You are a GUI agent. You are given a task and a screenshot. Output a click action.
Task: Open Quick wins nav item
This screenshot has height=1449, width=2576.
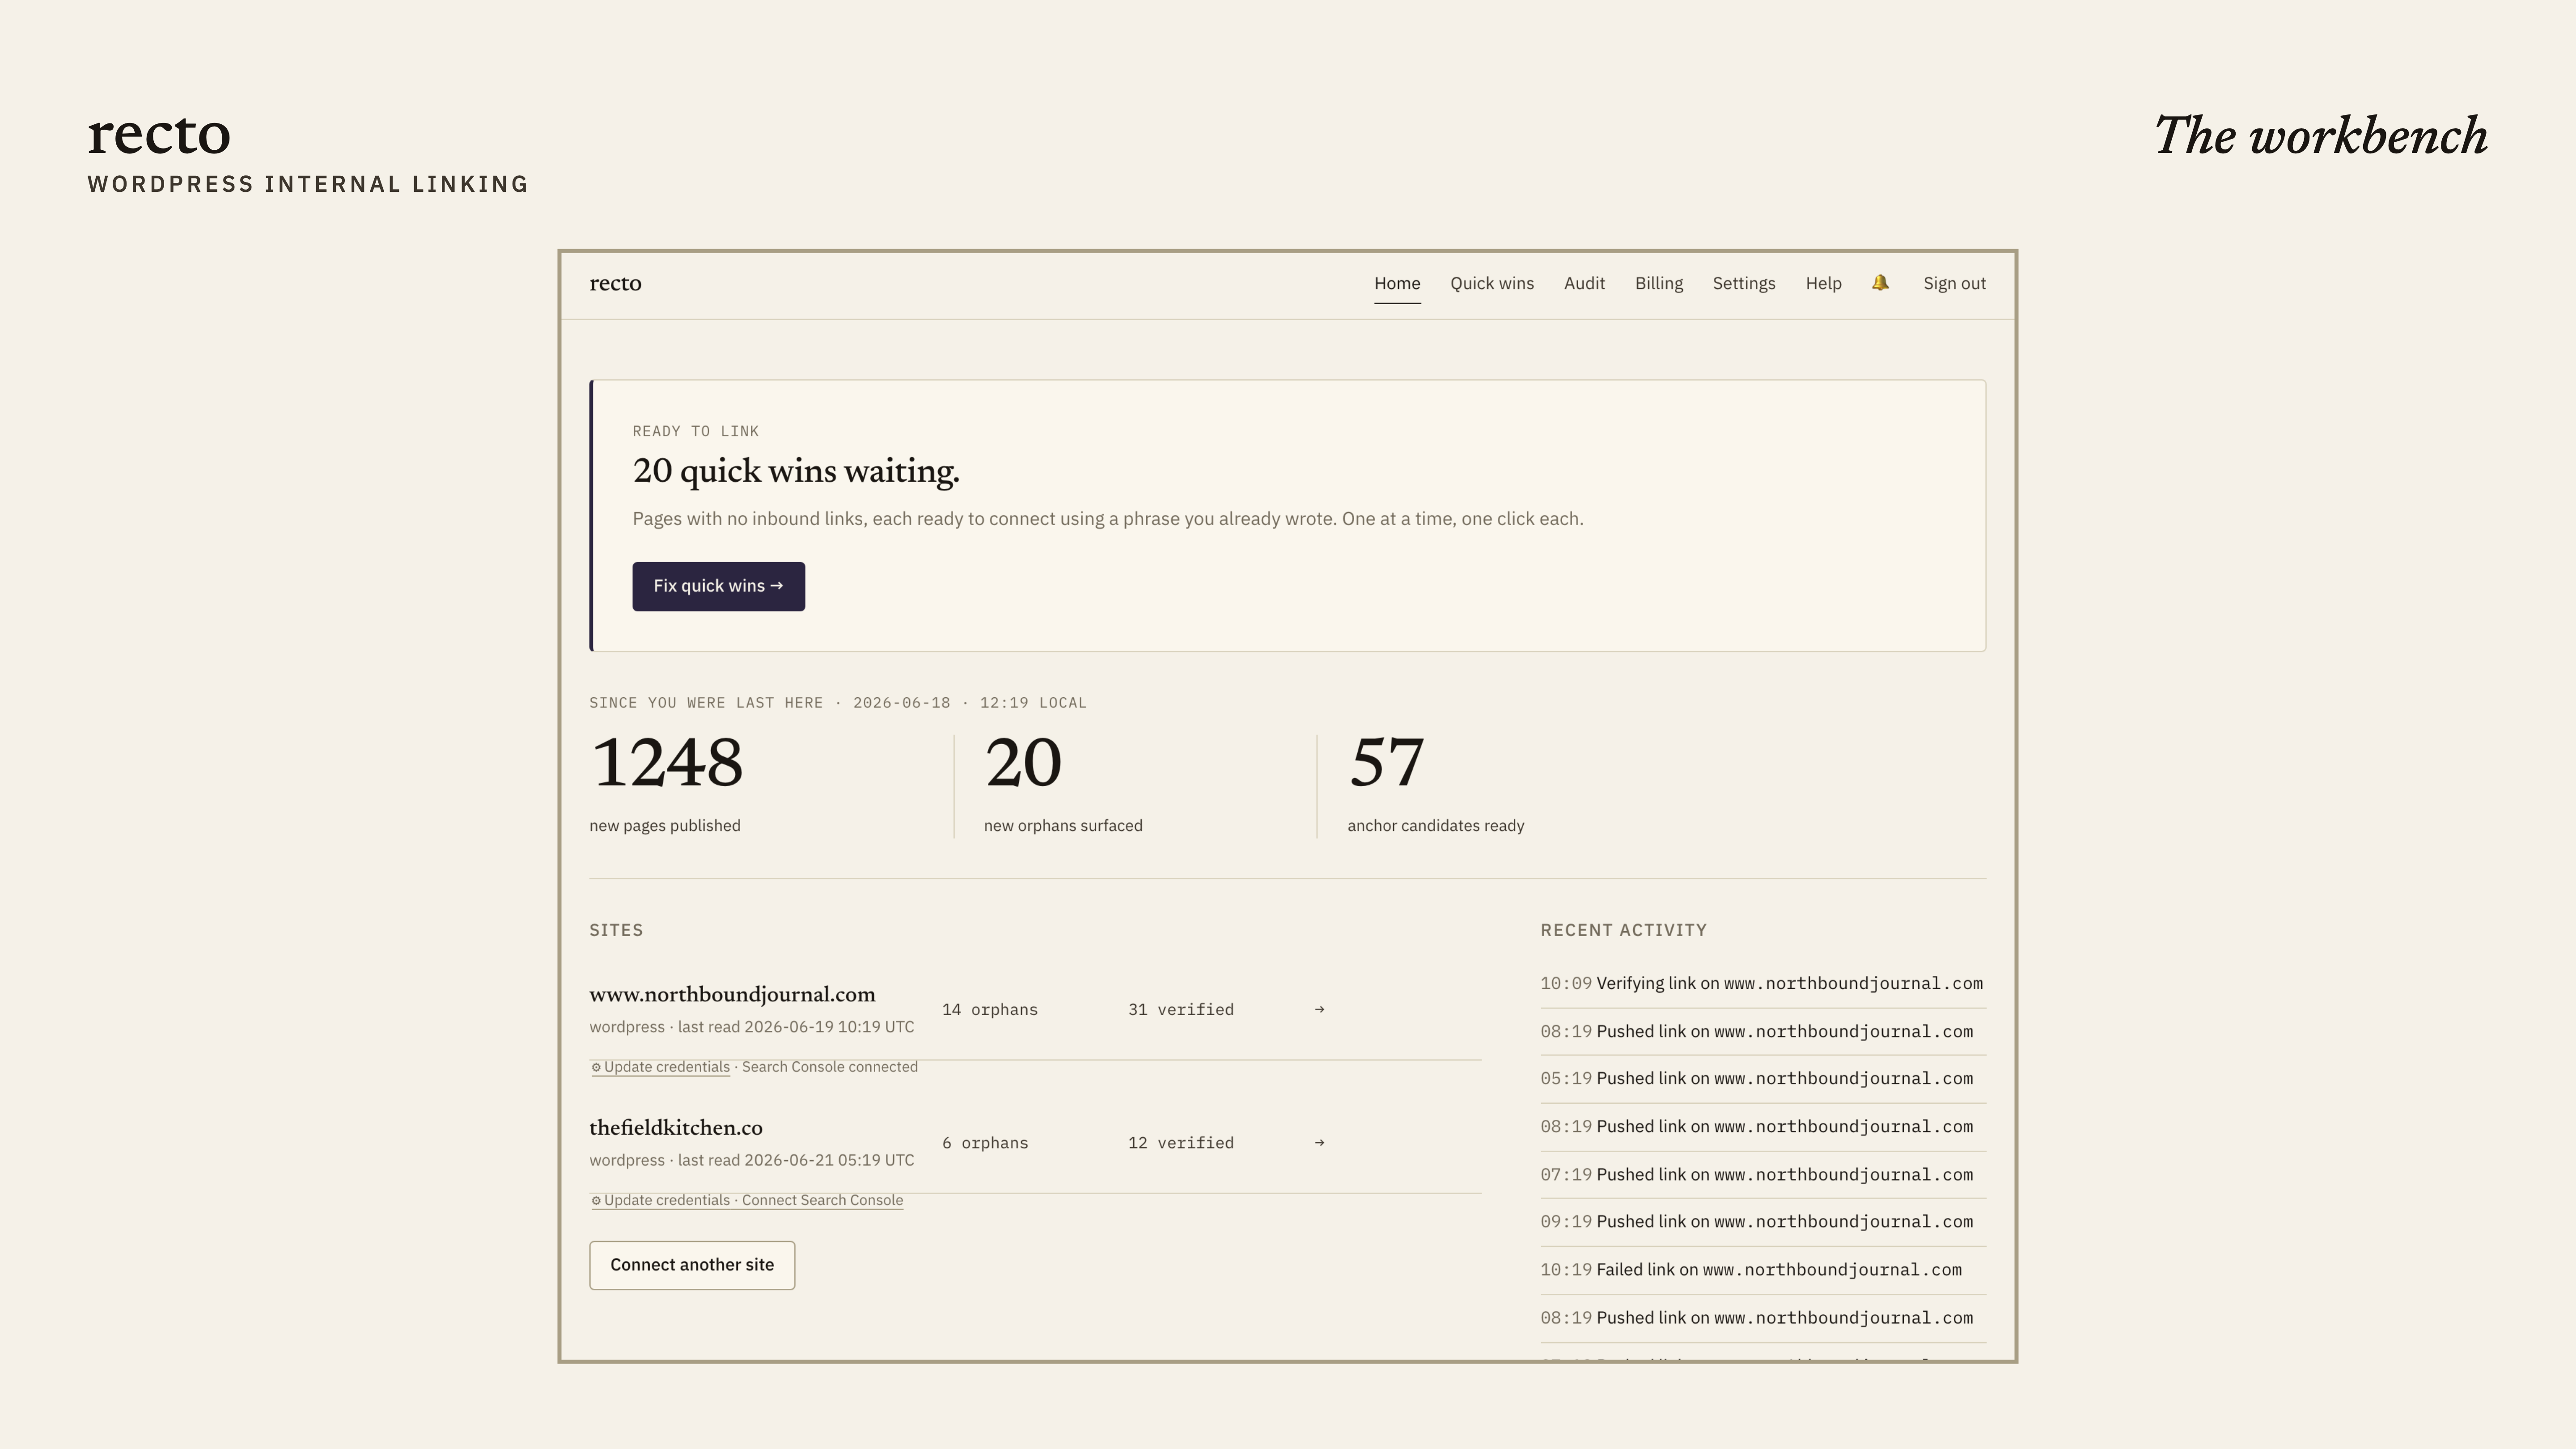pos(1492,284)
